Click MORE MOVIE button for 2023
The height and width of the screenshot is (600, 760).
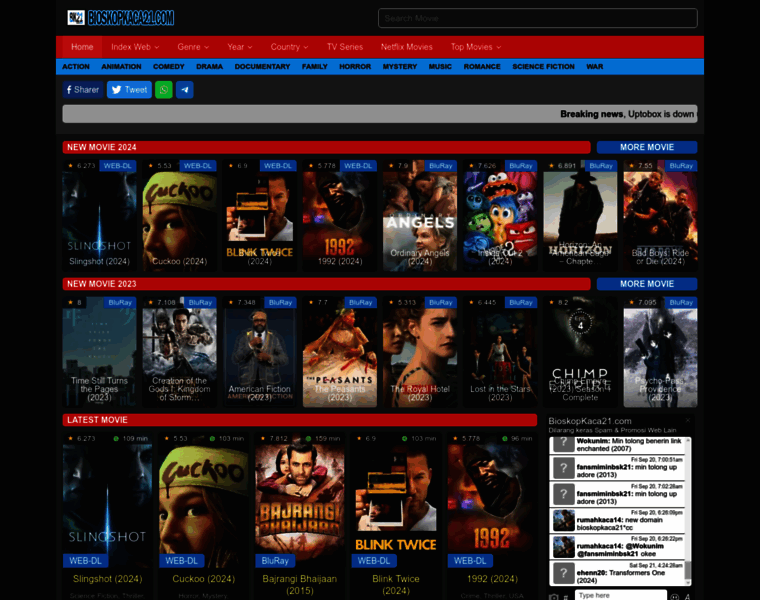click(647, 284)
